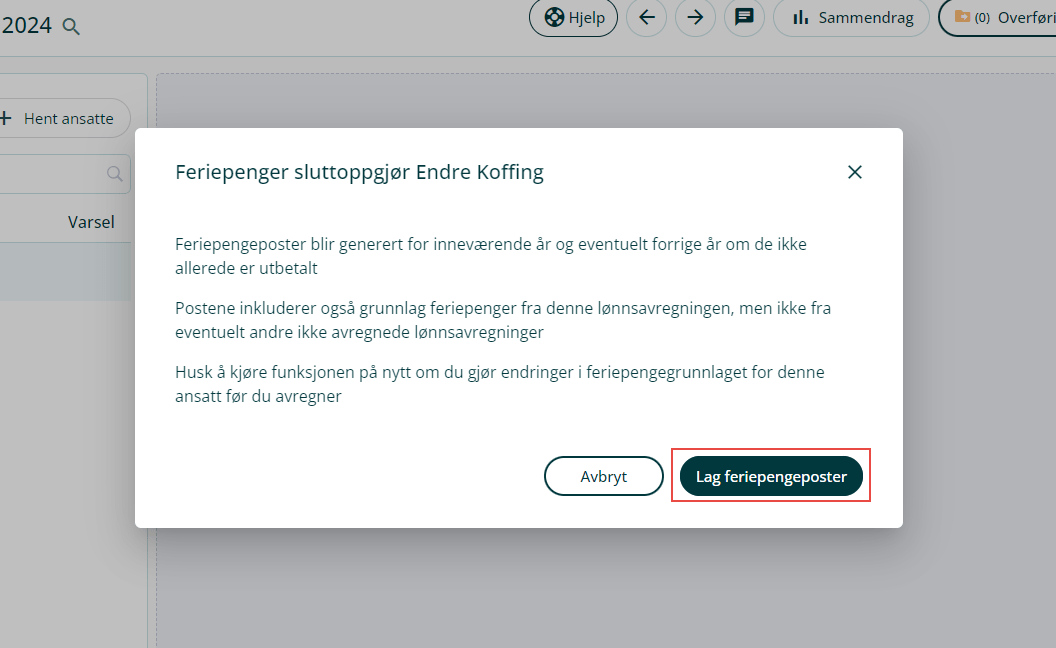
Task: Click the plus Hent ansatte button
Action: (59, 118)
